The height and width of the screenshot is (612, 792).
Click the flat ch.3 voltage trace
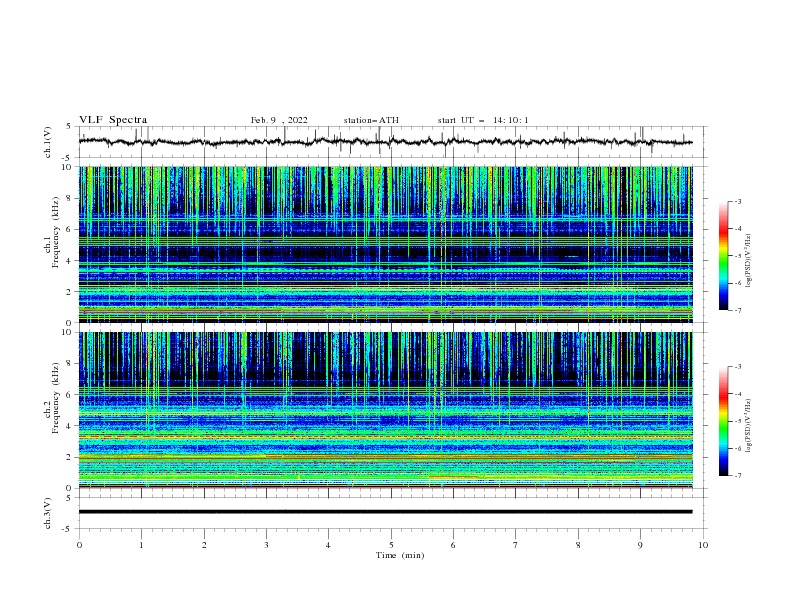385,512
